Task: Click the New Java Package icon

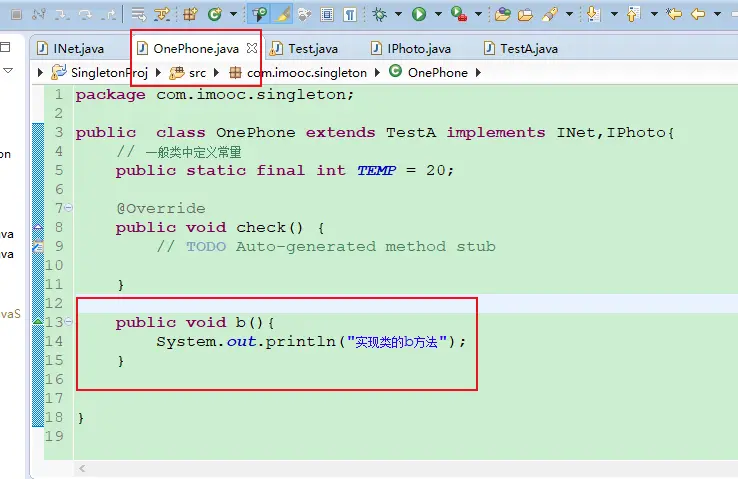Action: click(190, 15)
